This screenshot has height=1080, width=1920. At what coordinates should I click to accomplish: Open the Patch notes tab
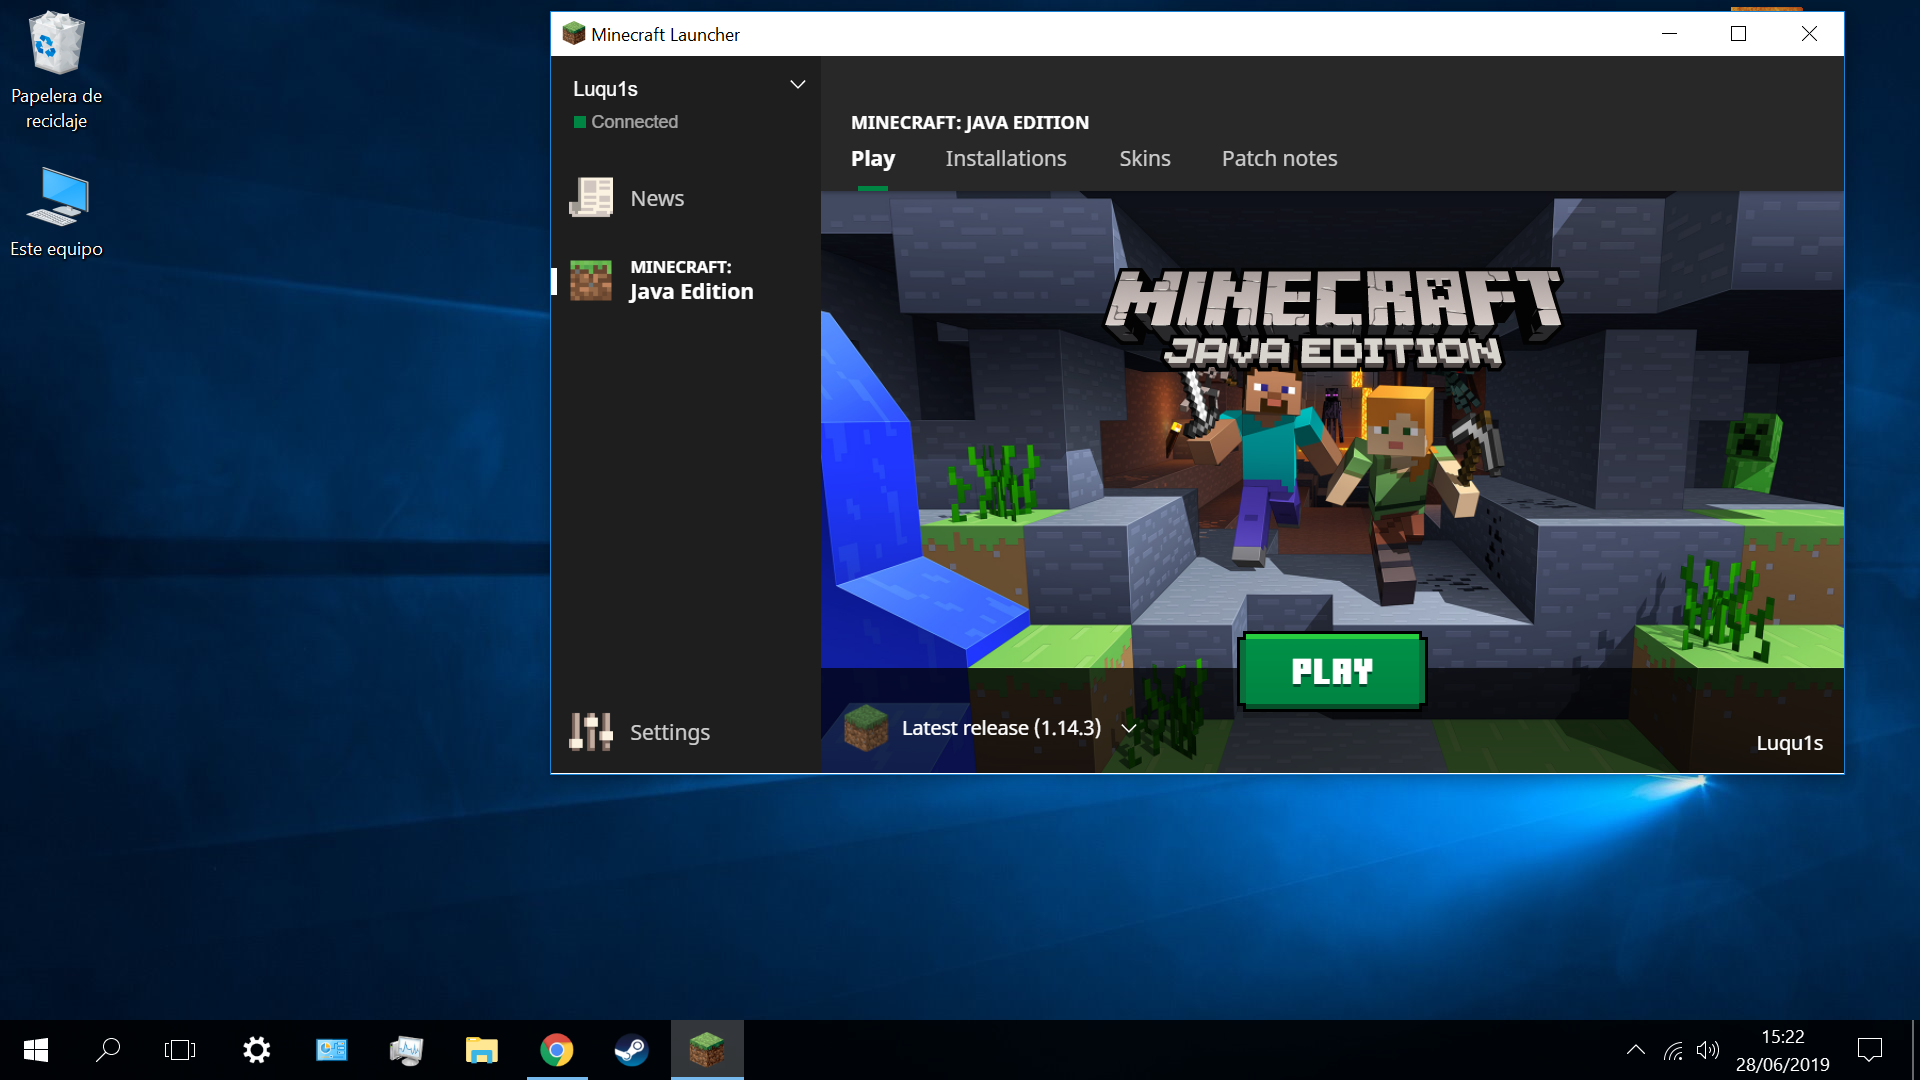pyautogui.click(x=1280, y=158)
